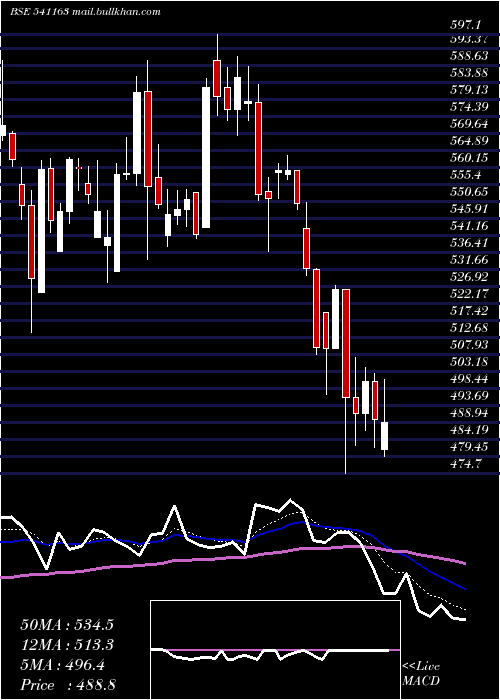The image size is (500, 700).
Task: Click the 560.15 price axis label
Action: [468, 158]
